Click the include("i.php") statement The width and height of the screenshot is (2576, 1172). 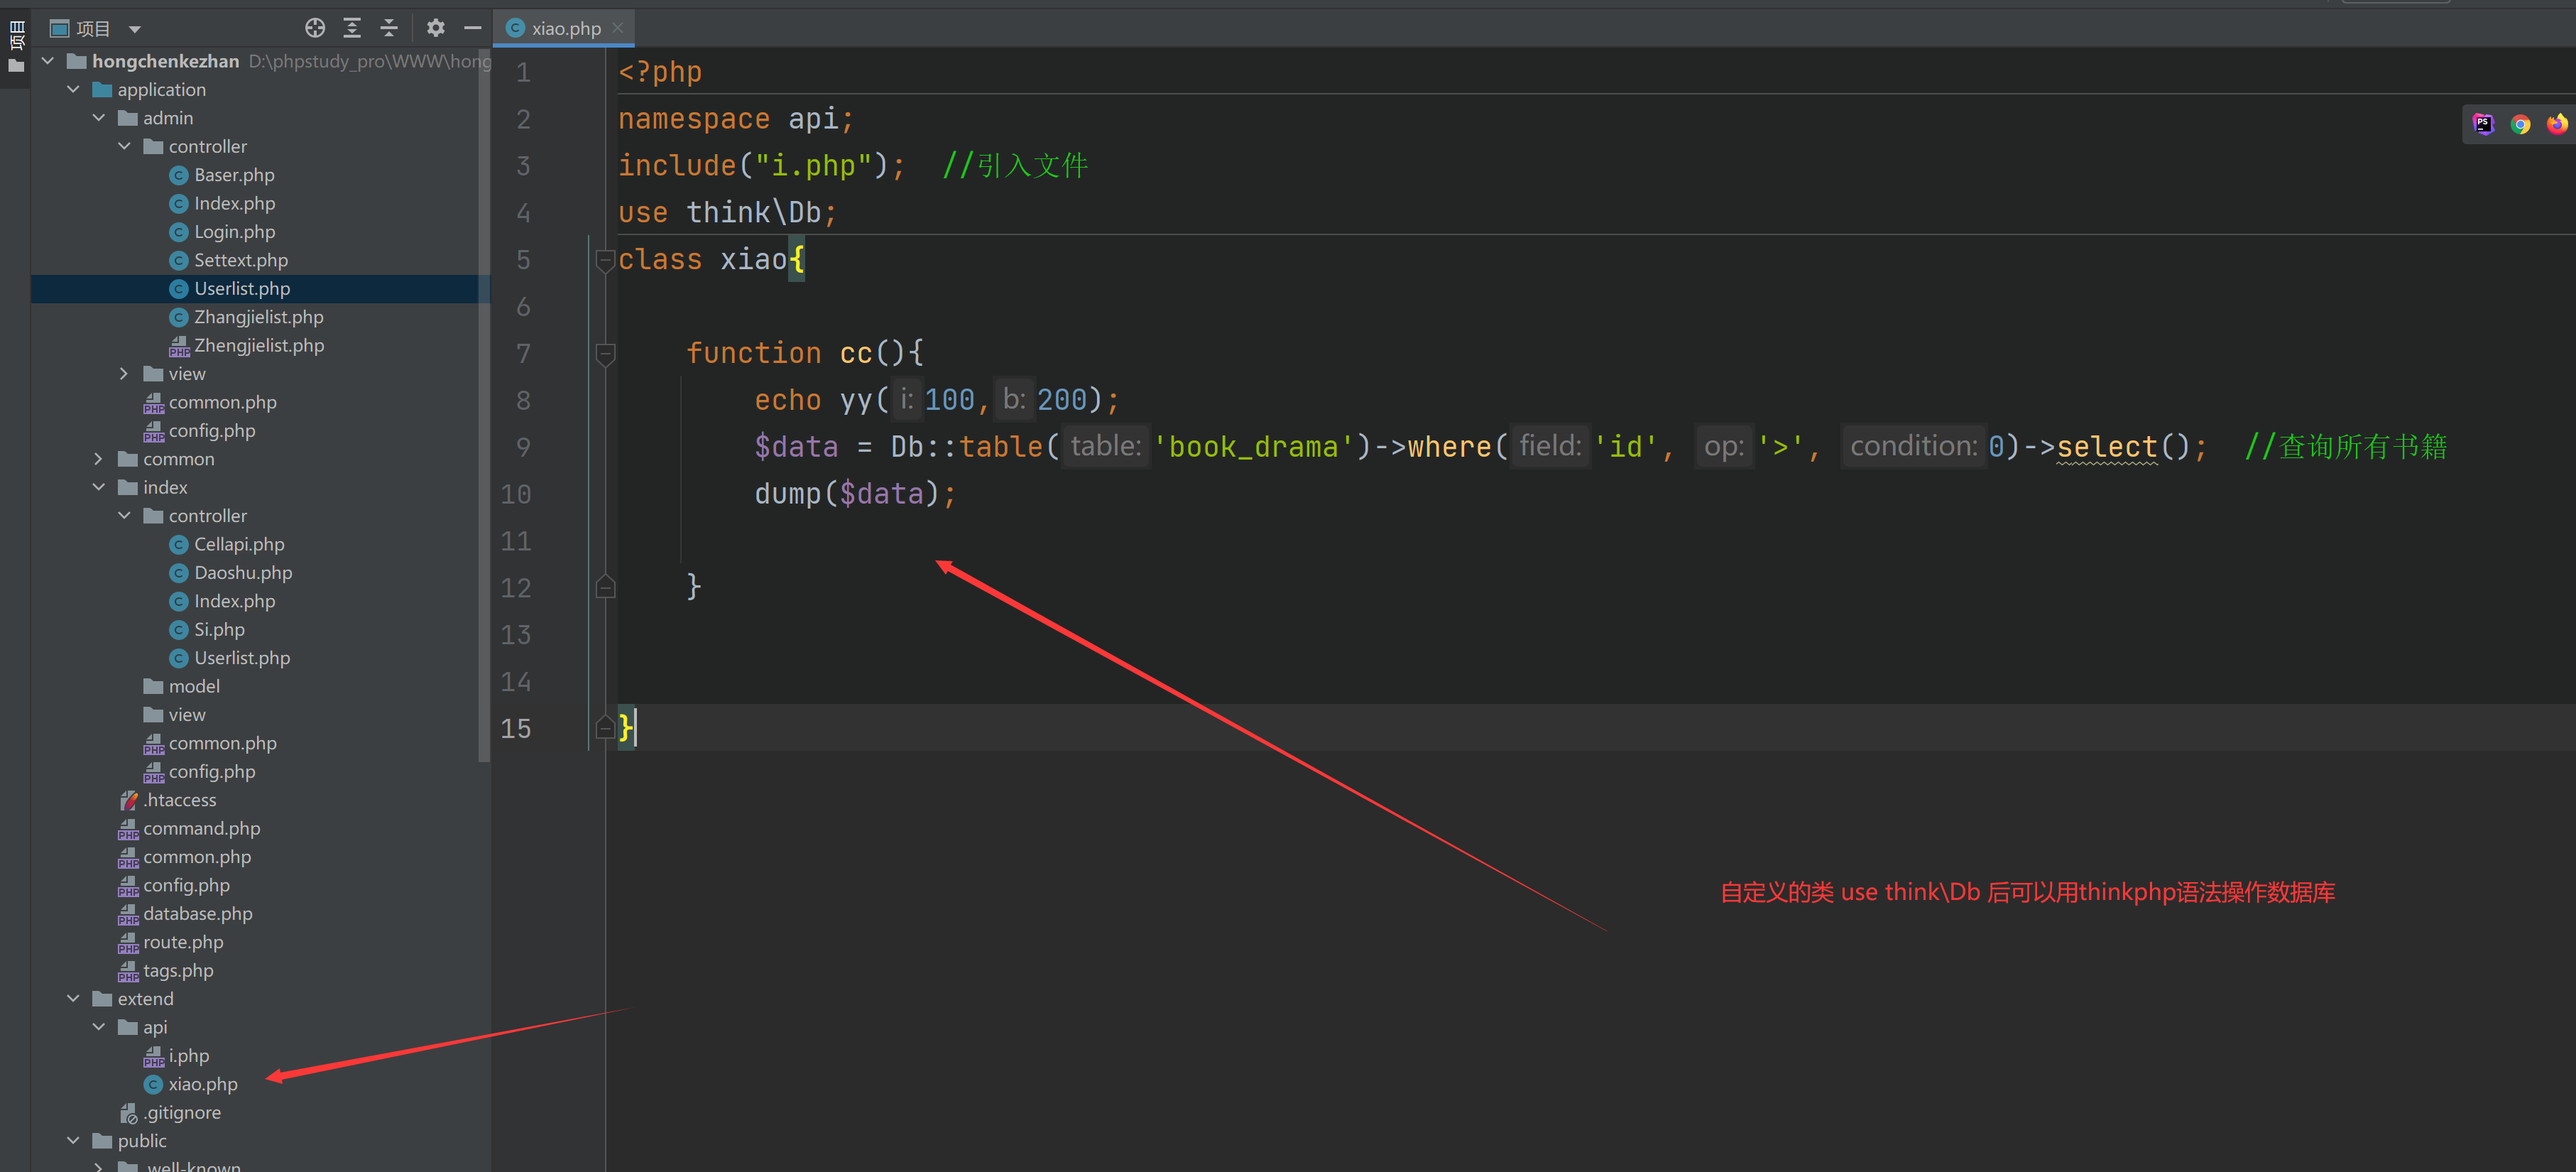pos(761,165)
